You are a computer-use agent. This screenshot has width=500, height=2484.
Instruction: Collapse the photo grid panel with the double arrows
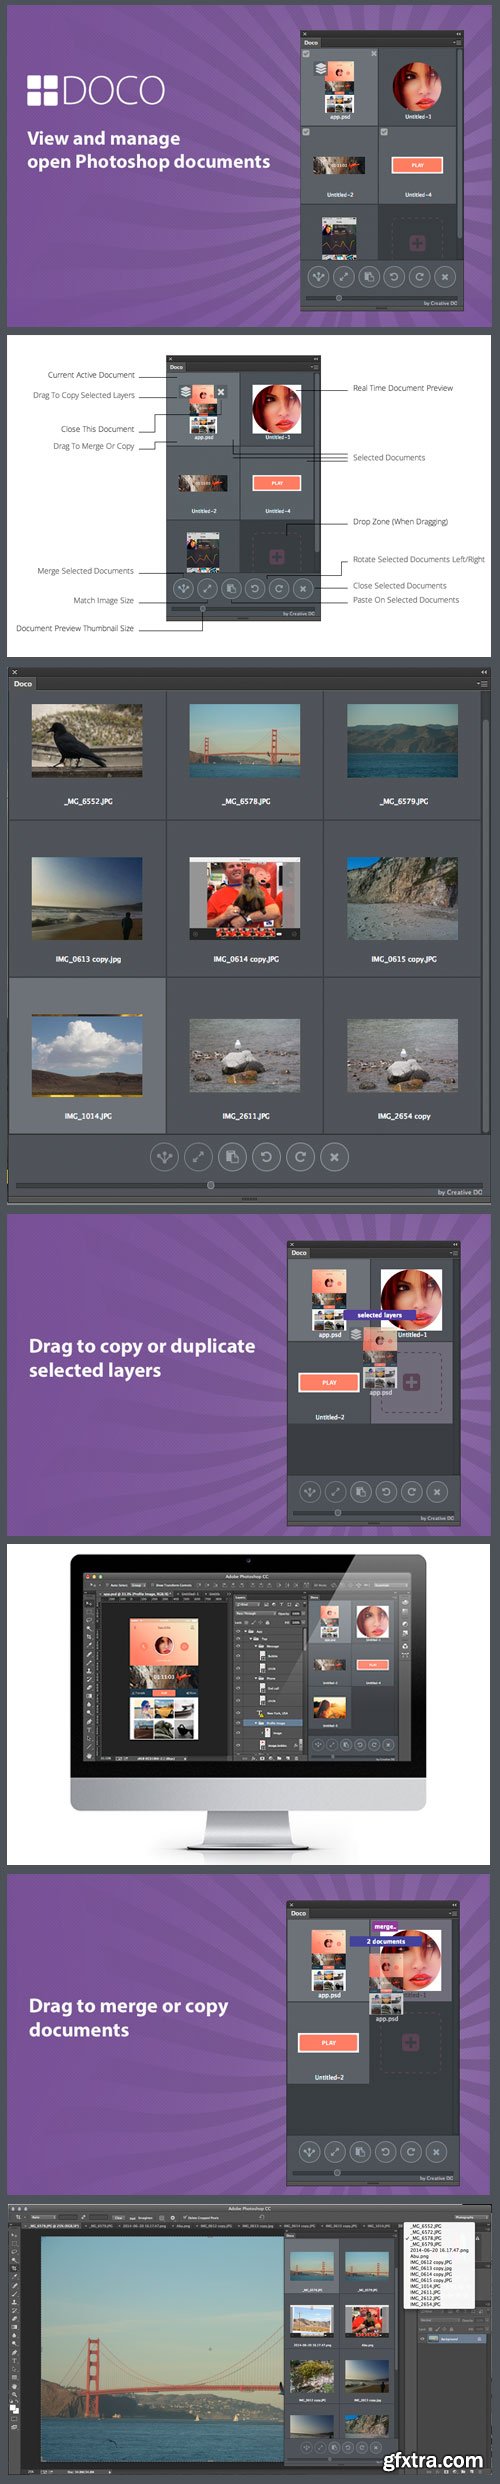(x=484, y=672)
